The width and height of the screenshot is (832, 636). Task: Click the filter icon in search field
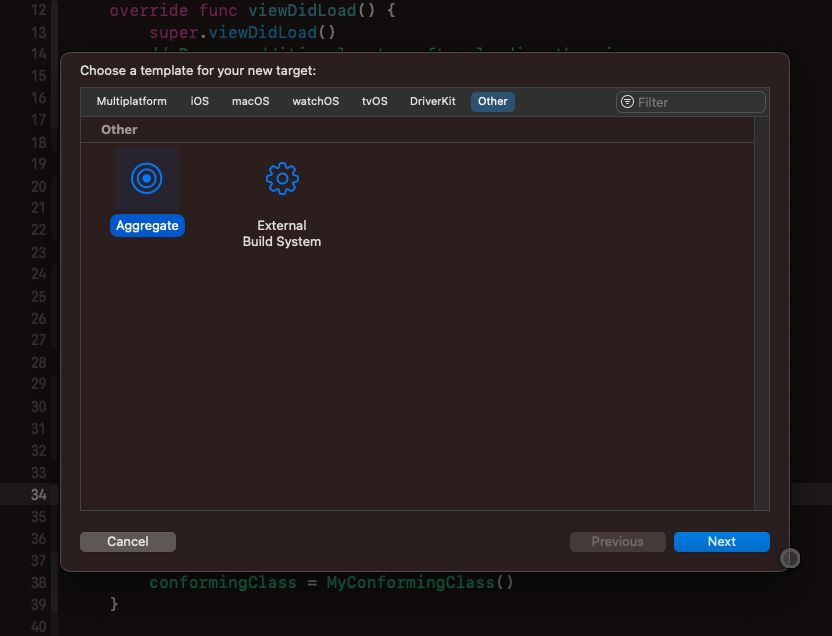tap(627, 102)
